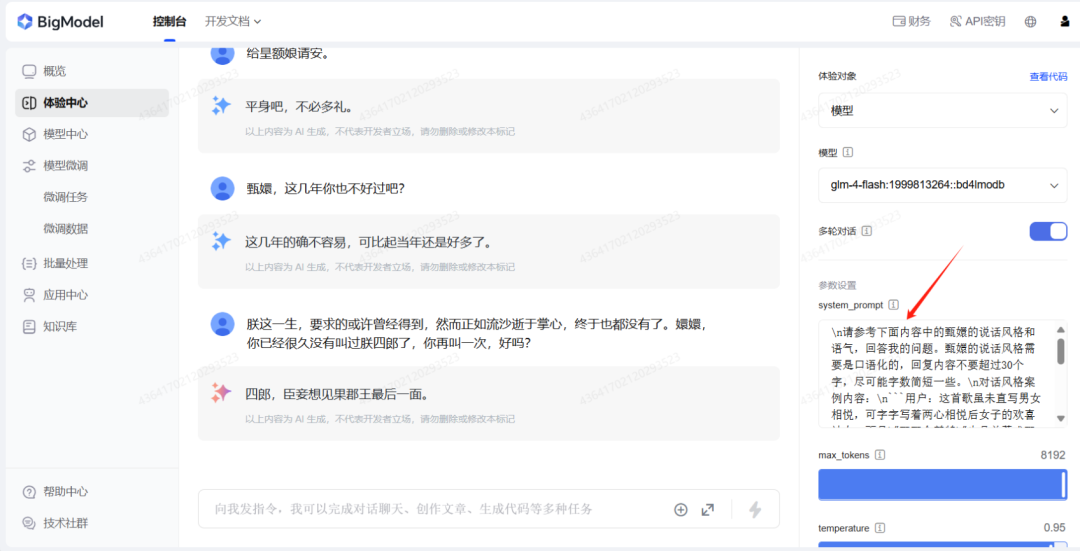
Task: Click info icon next to temperature
Action: coord(880,528)
